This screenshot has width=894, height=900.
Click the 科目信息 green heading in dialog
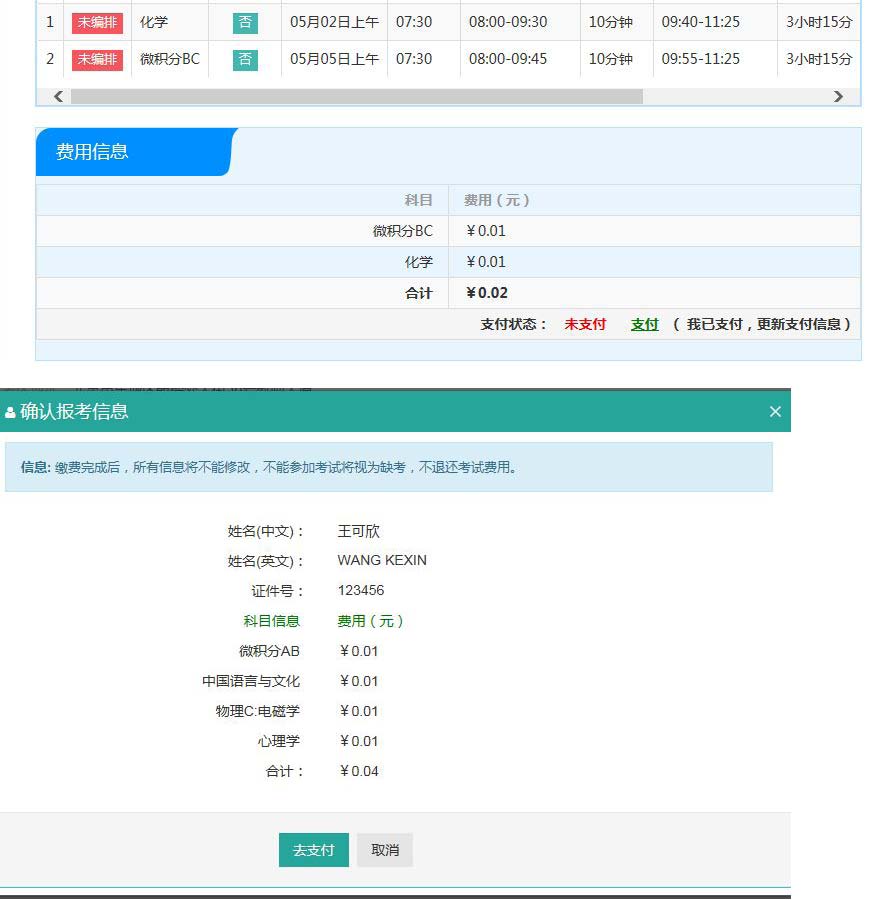(271, 621)
